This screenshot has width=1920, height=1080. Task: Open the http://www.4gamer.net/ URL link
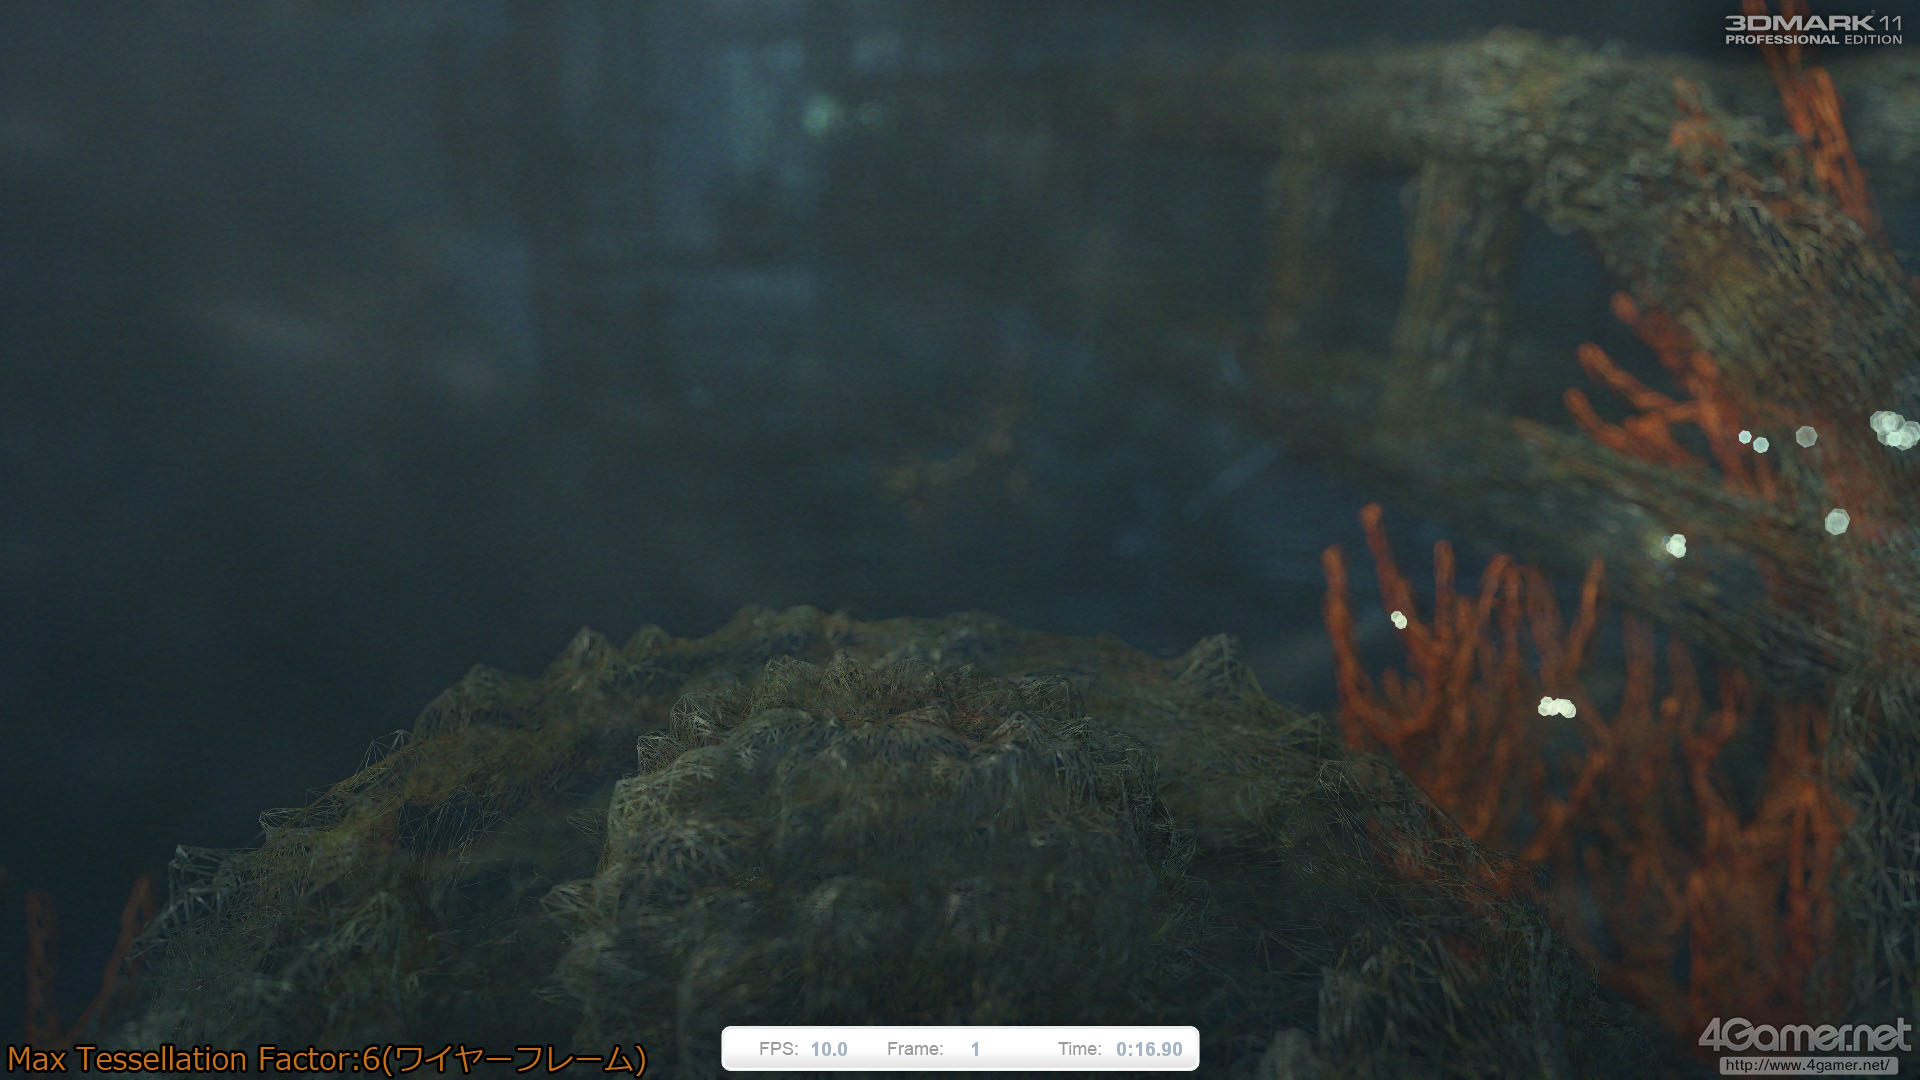[1806, 1065]
